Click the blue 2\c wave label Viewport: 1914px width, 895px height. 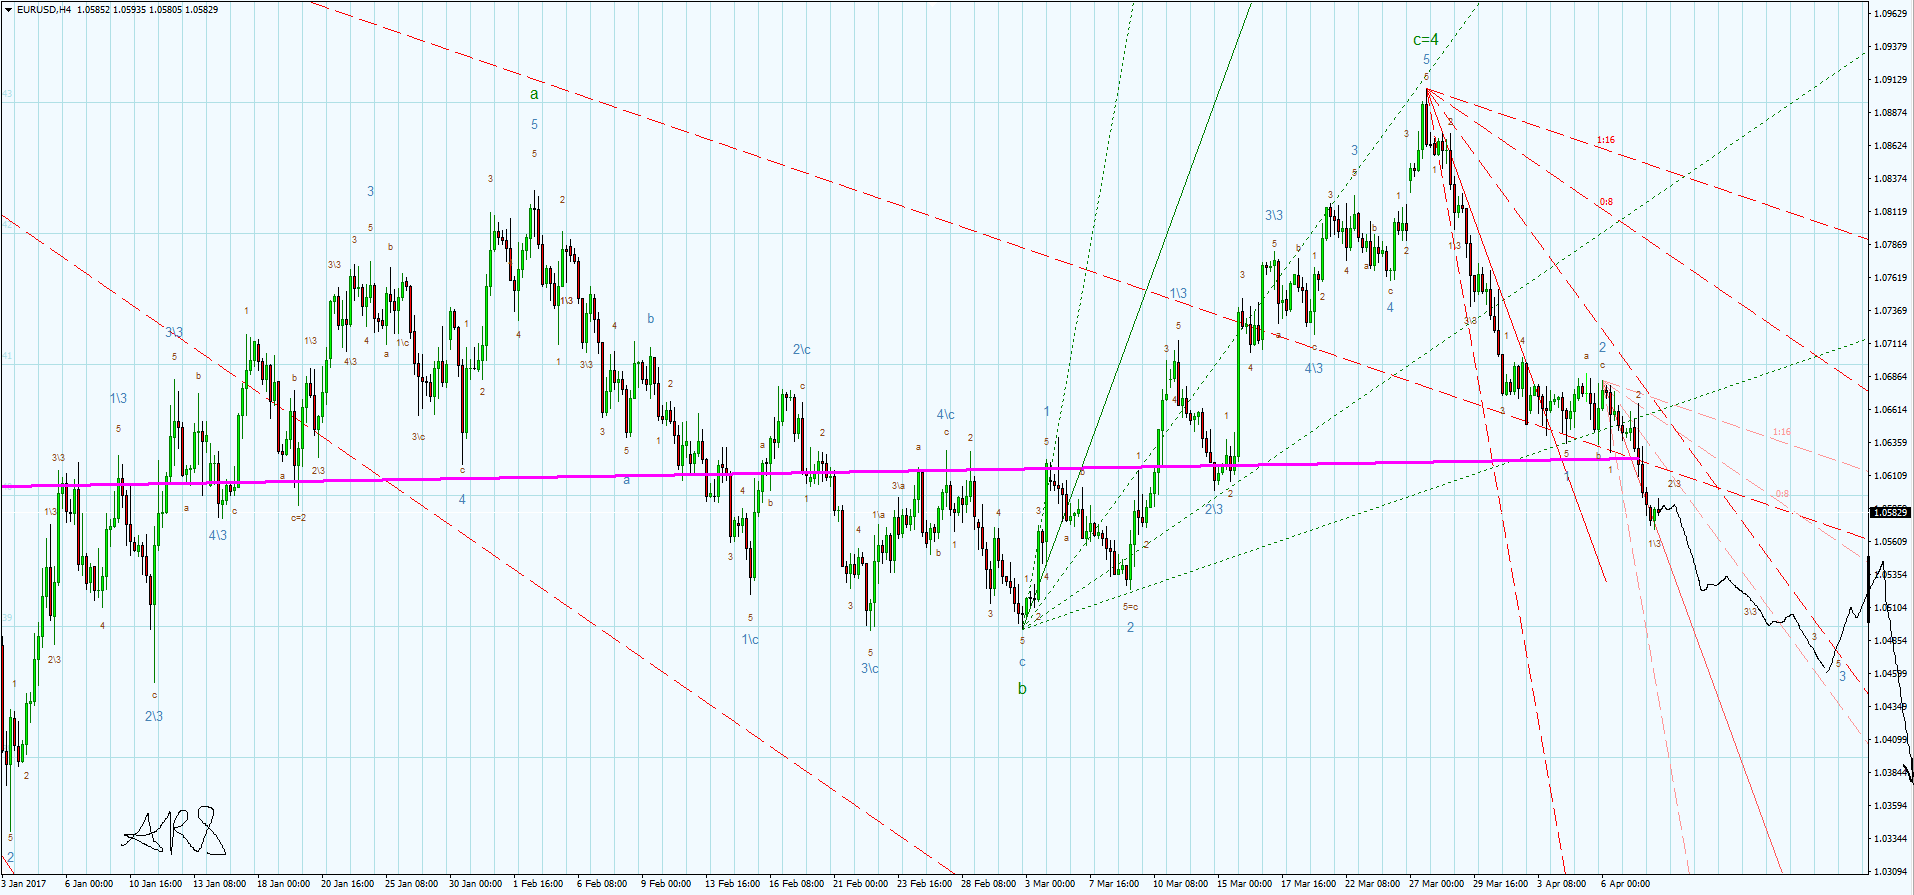click(x=802, y=349)
